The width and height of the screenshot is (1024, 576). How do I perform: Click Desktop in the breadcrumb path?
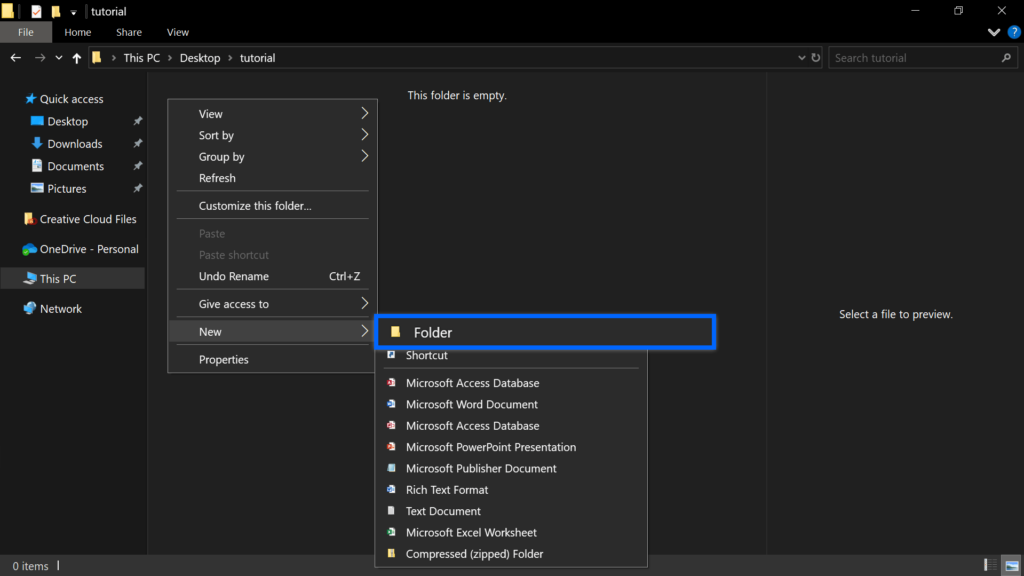click(x=200, y=58)
